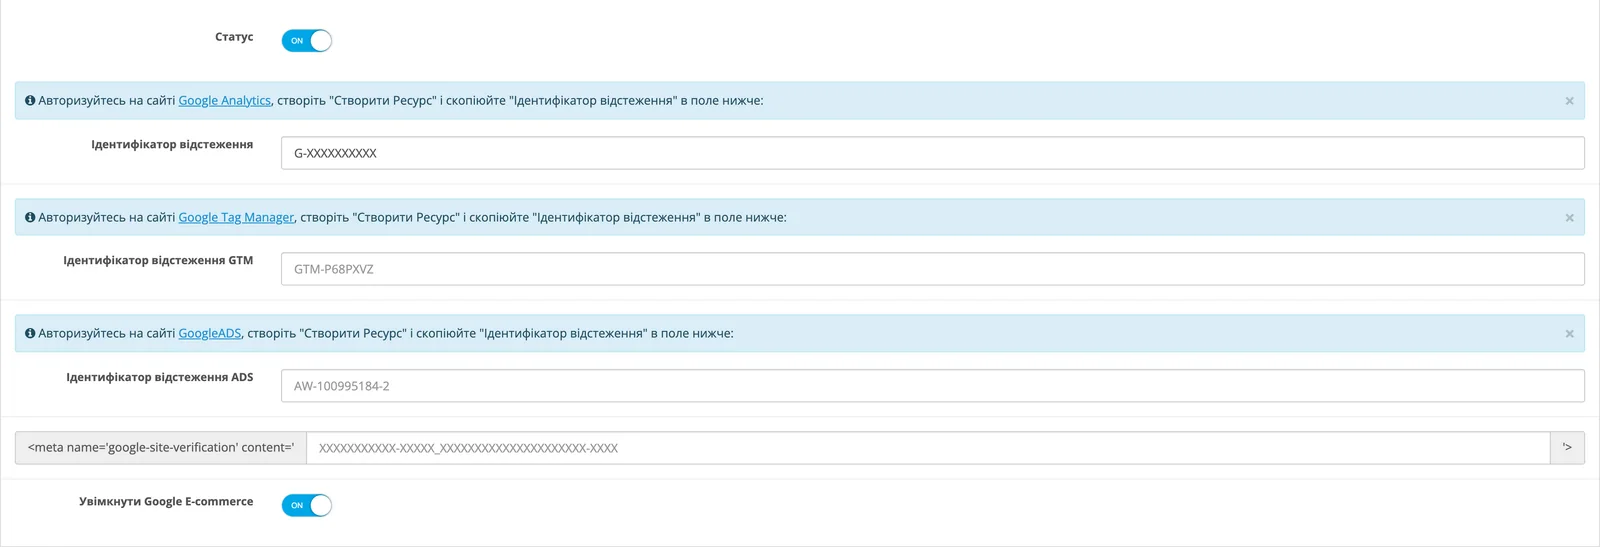Viewport: 1600px width, 547px height.
Task: Click the Ідентифікатор відстеження ADS label
Action: [x=160, y=377]
